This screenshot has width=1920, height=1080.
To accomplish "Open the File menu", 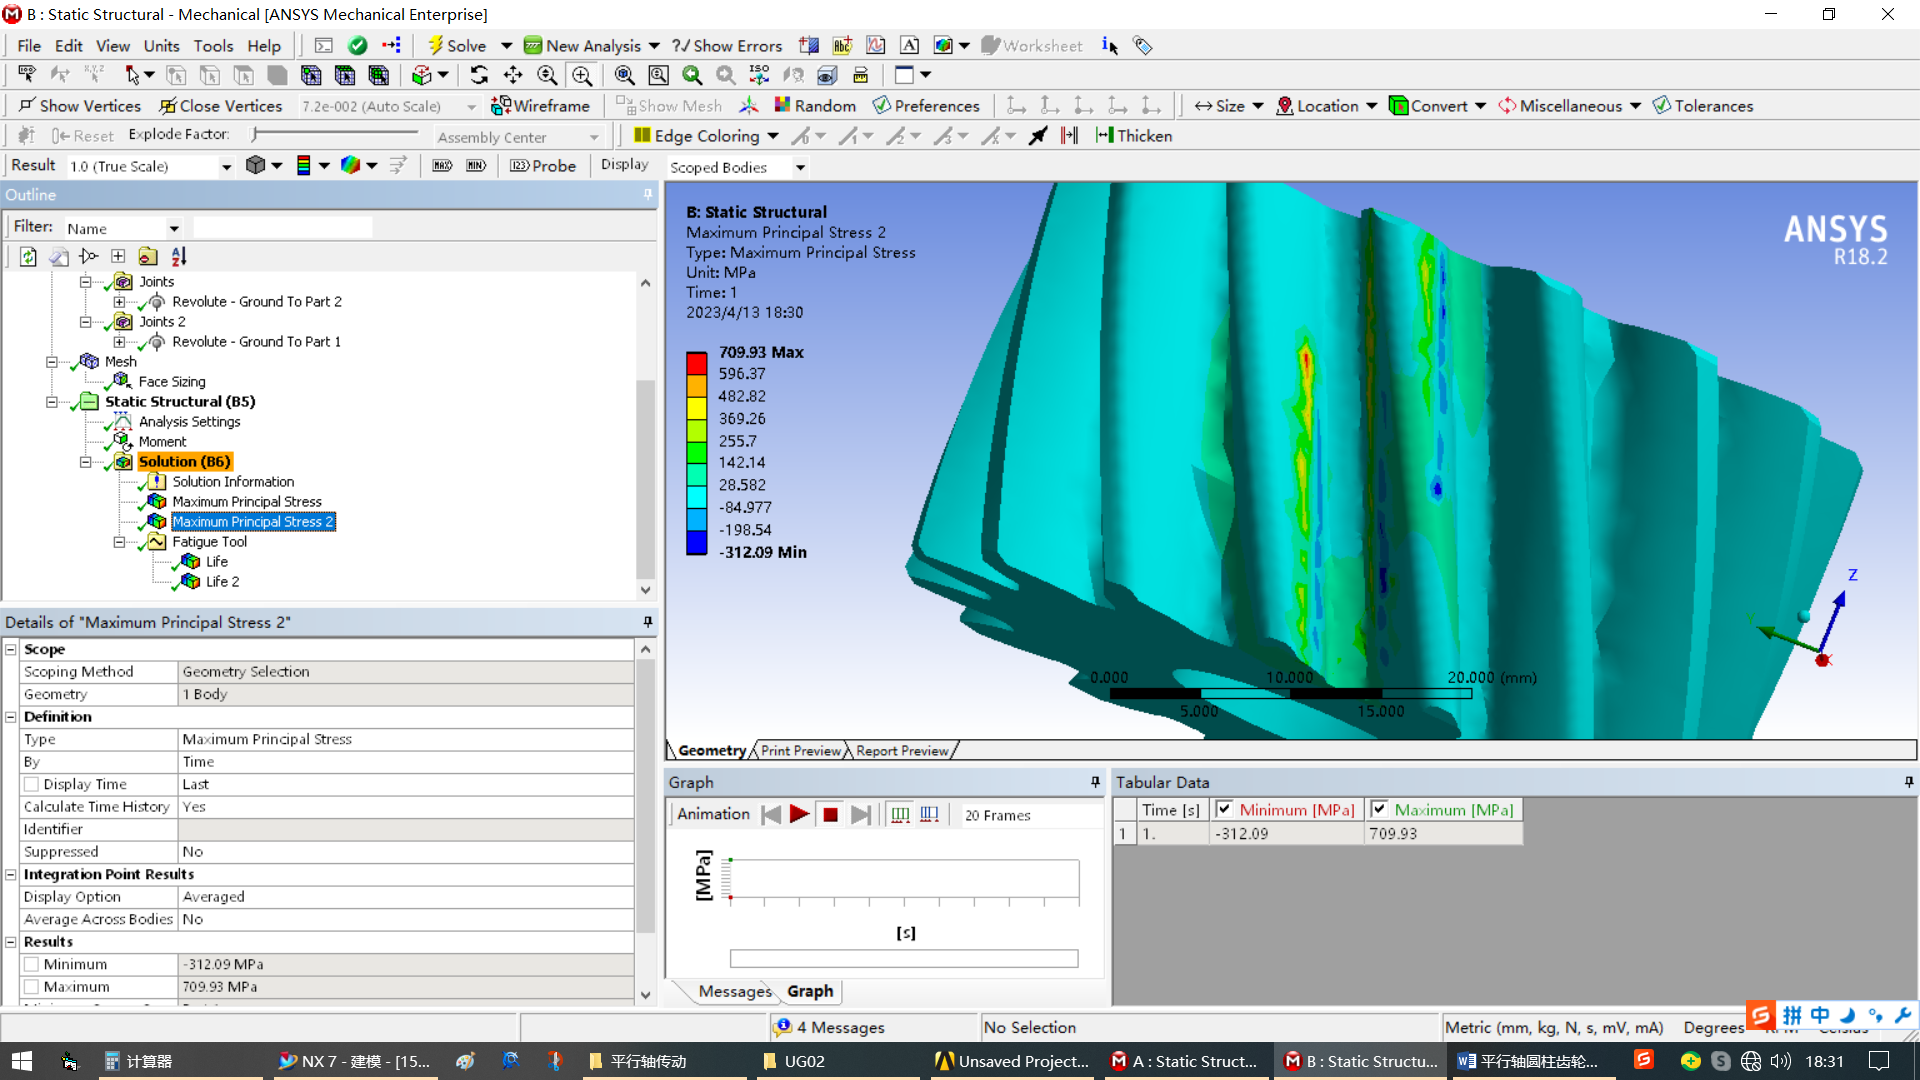I will pos(29,46).
